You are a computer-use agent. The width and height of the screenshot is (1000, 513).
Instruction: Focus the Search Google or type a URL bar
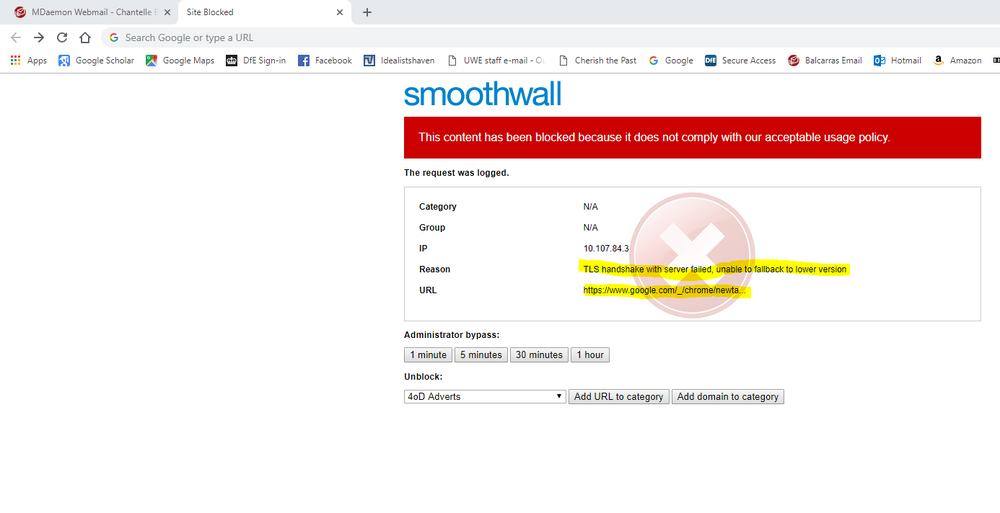coord(548,38)
